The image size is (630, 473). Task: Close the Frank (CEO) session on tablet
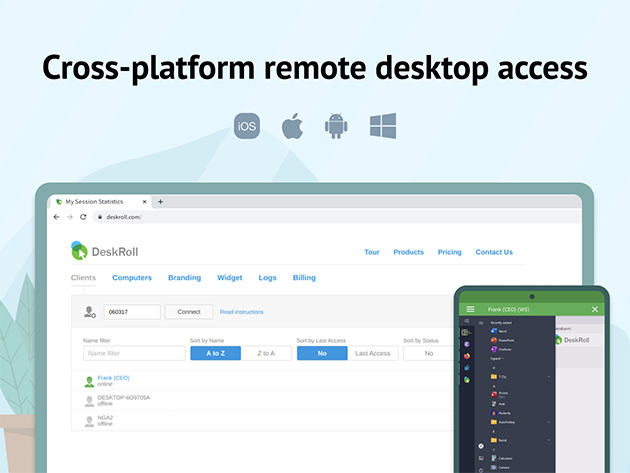tap(595, 309)
